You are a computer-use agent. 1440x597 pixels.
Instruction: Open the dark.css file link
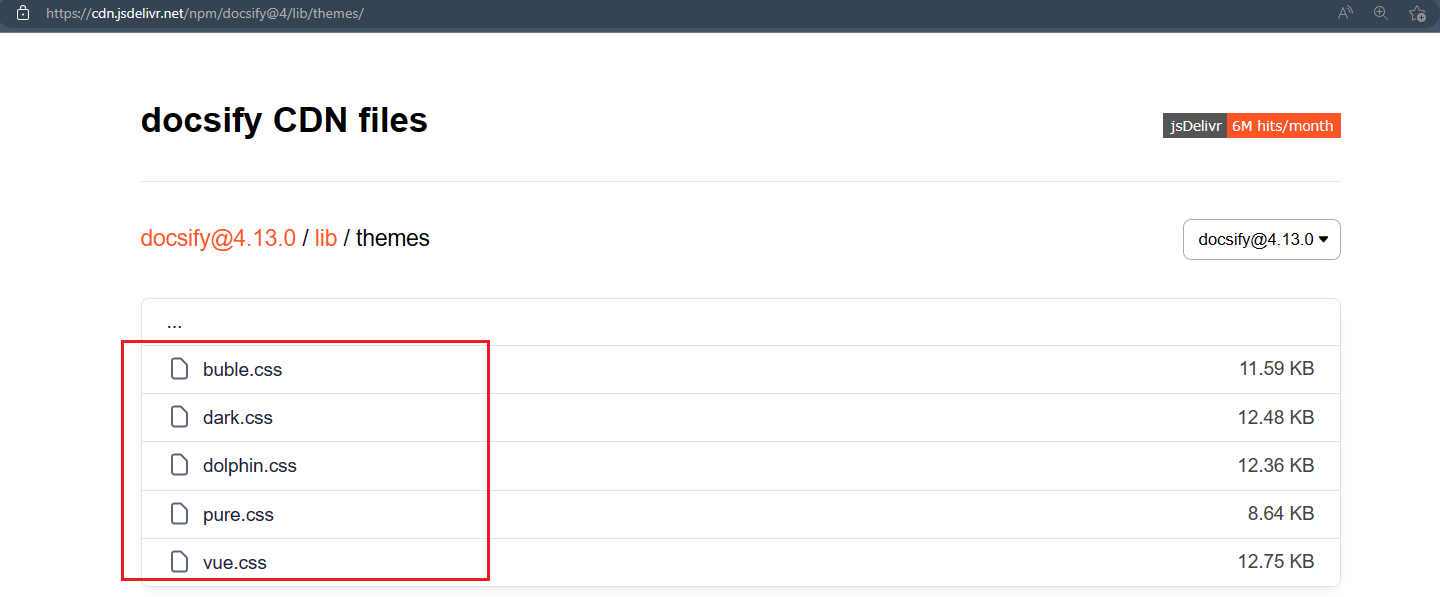pyautogui.click(x=237, y=417)
